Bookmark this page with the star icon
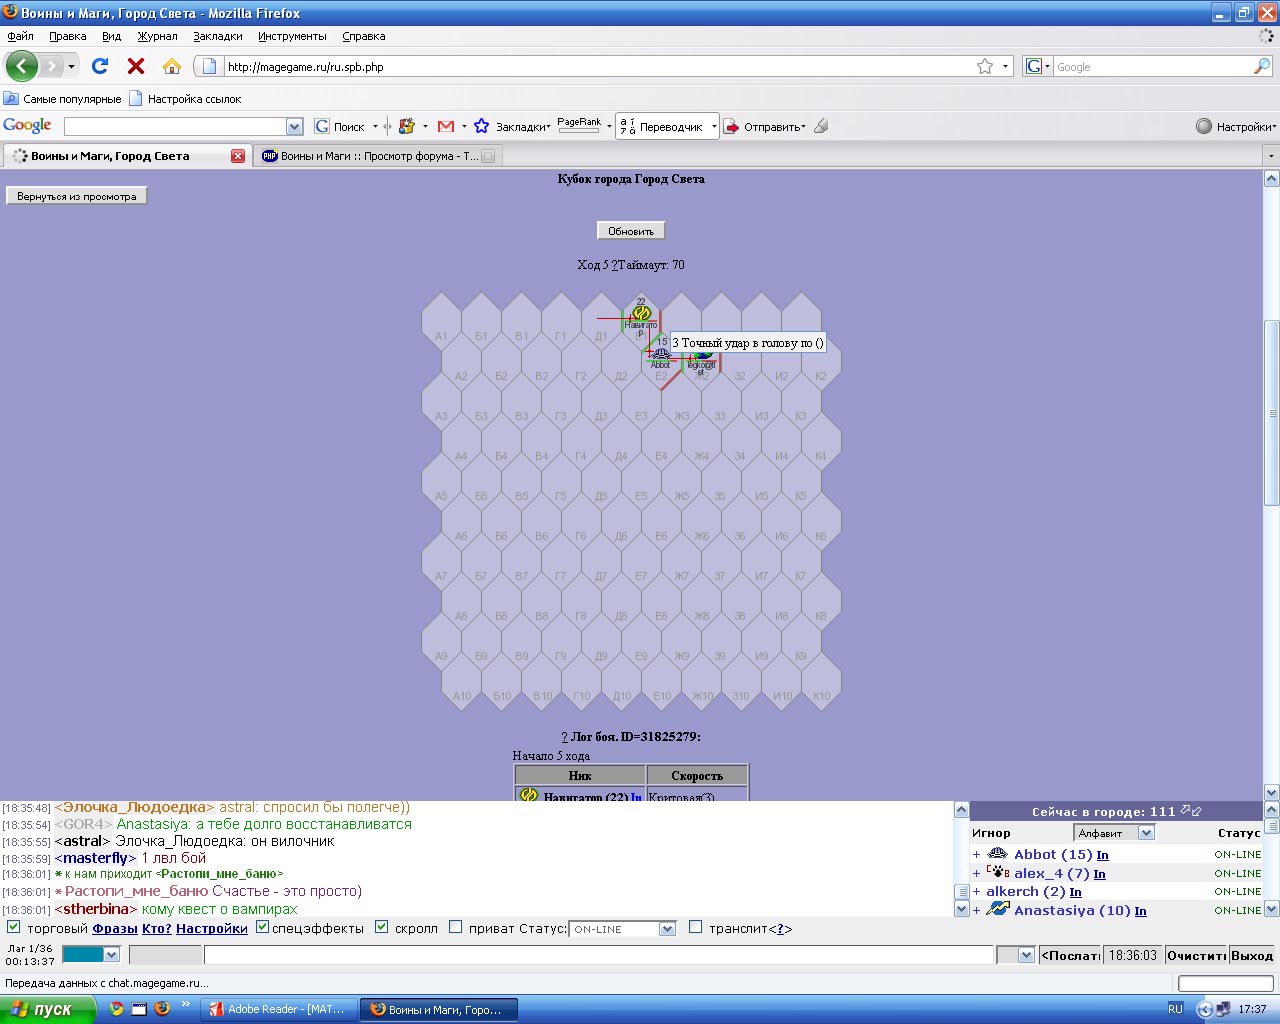 click(985, 66)
